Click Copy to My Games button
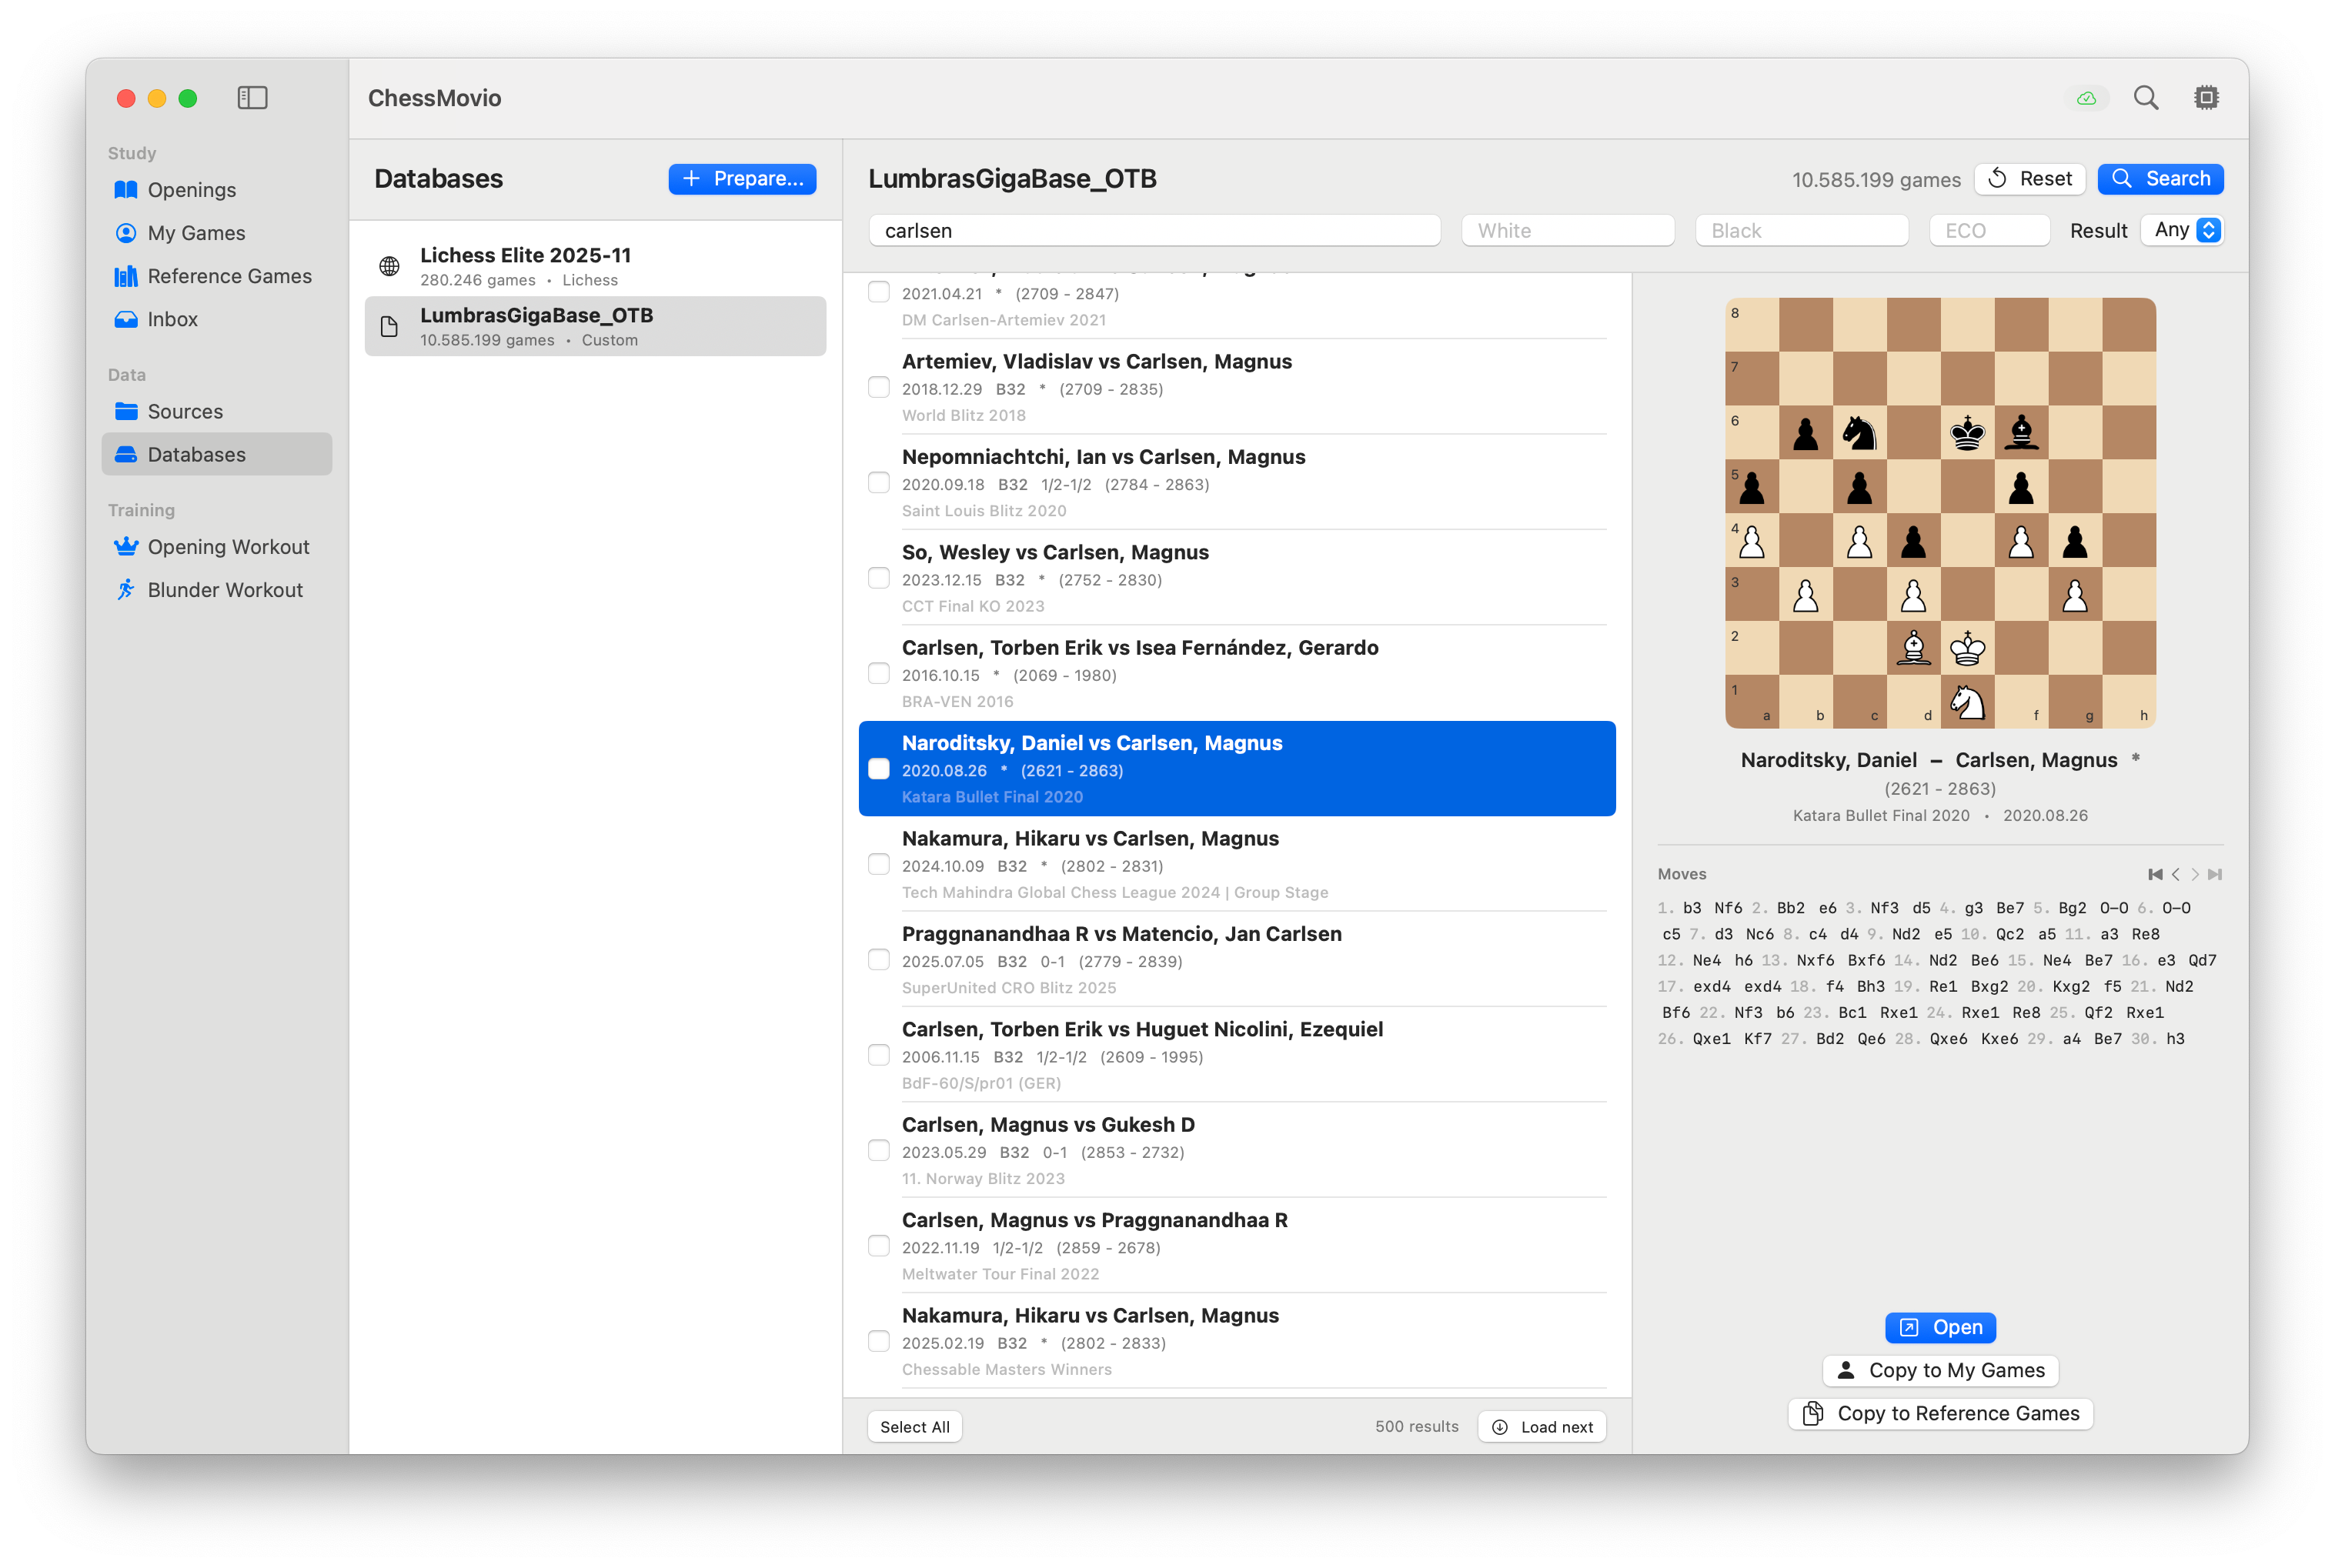The image size is (2335, 1568). 1940,1370
